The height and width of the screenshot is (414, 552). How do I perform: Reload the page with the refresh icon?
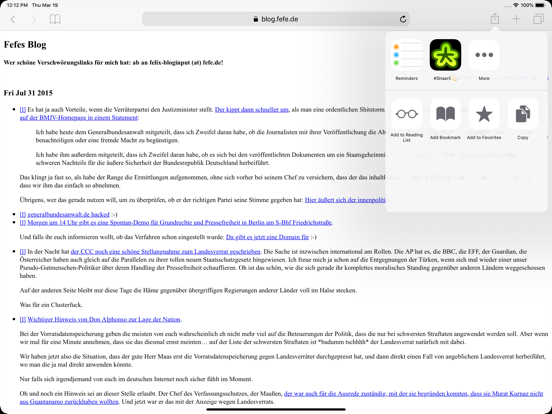[403, 19]
